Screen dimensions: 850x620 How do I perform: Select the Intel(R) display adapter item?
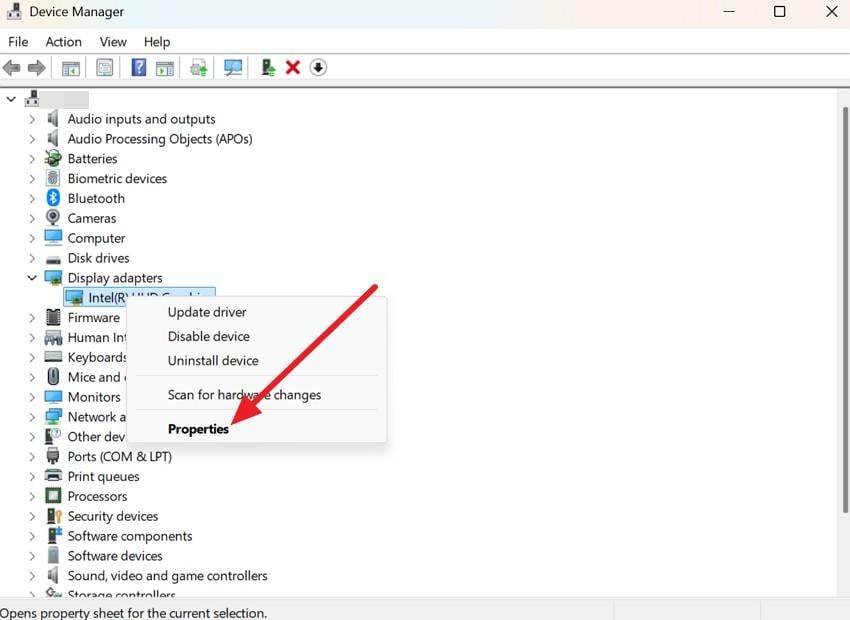coord(139,296)
